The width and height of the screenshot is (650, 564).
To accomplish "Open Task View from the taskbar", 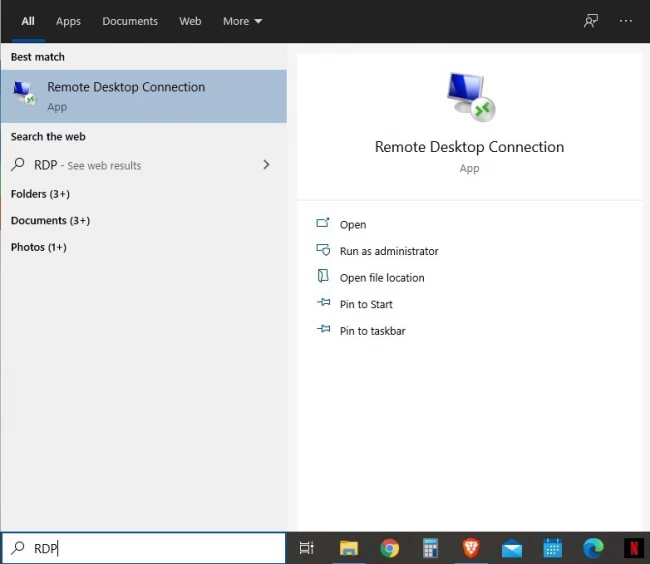I will click(x=307, y=548).
